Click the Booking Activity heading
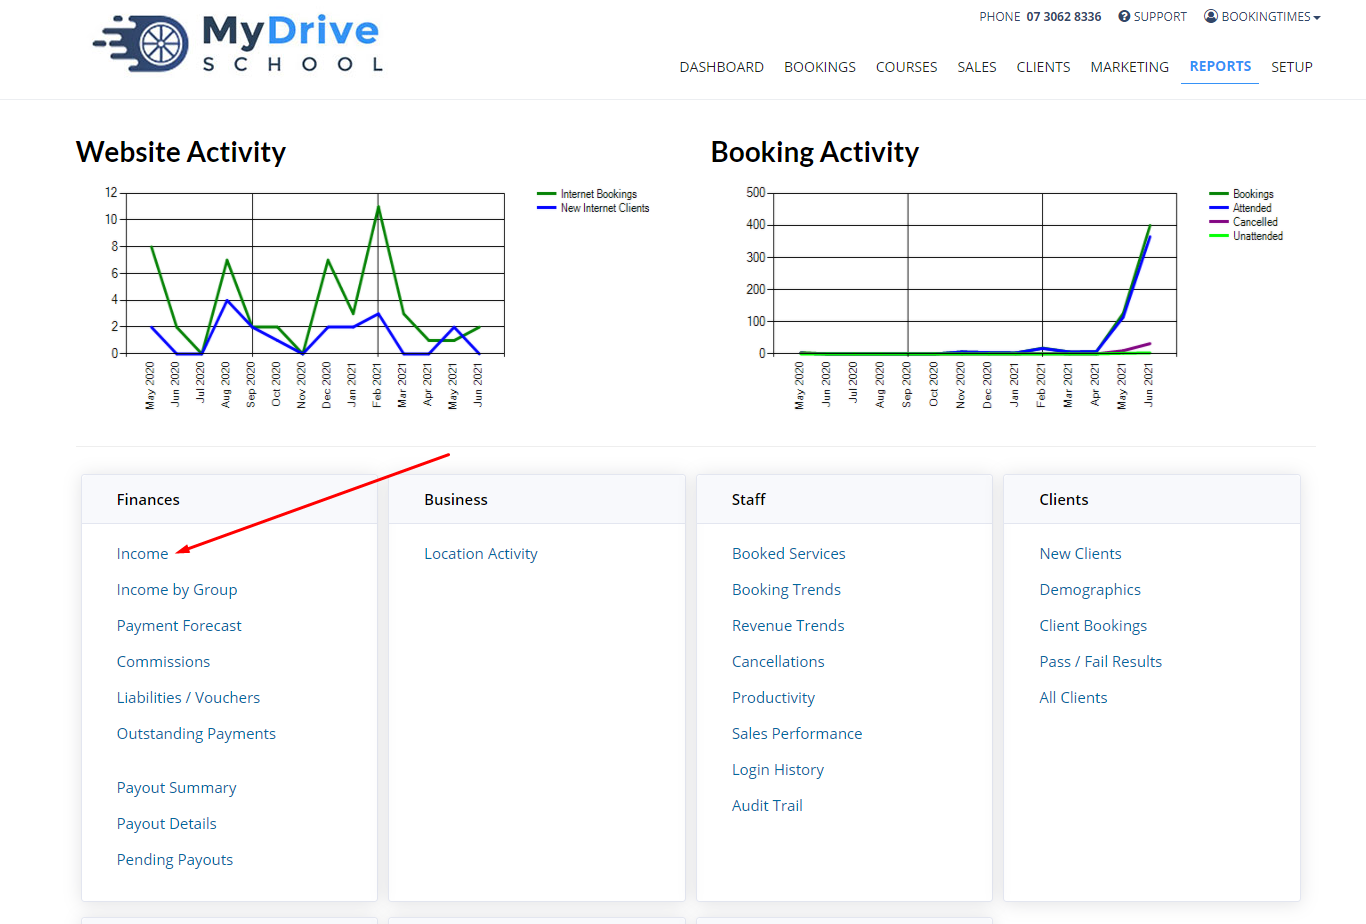Image resolution: width=1366 pixels, height=924 pixels. click(x=815, y=152)
